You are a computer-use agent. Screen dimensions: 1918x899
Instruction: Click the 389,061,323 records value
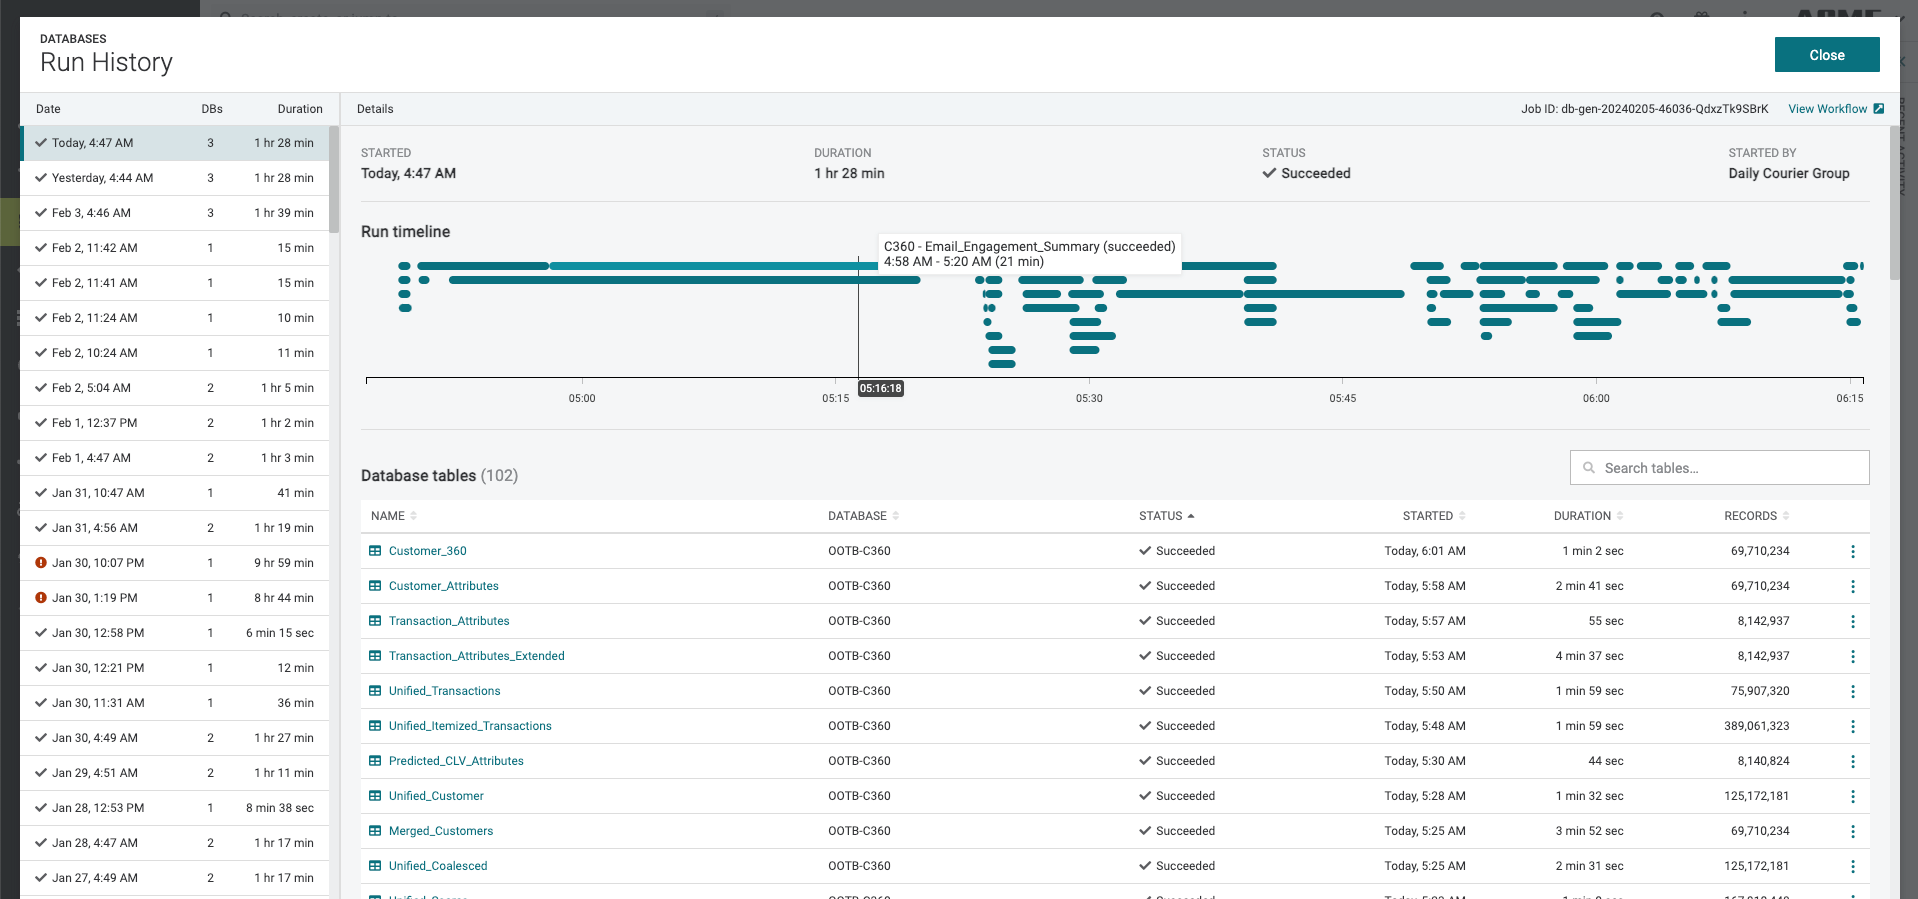[1757, 726]
